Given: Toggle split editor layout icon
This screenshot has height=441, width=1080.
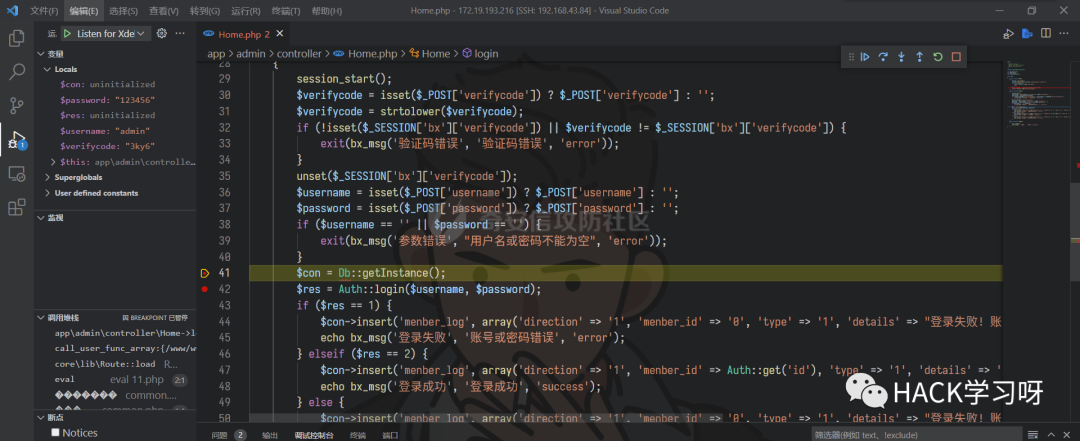Looking at the screenshot, I should click(1048, 34).
